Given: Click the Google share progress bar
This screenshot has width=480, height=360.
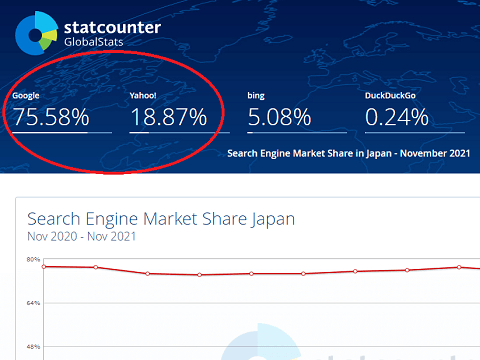Looking at the screenshot, I should 62,133.
